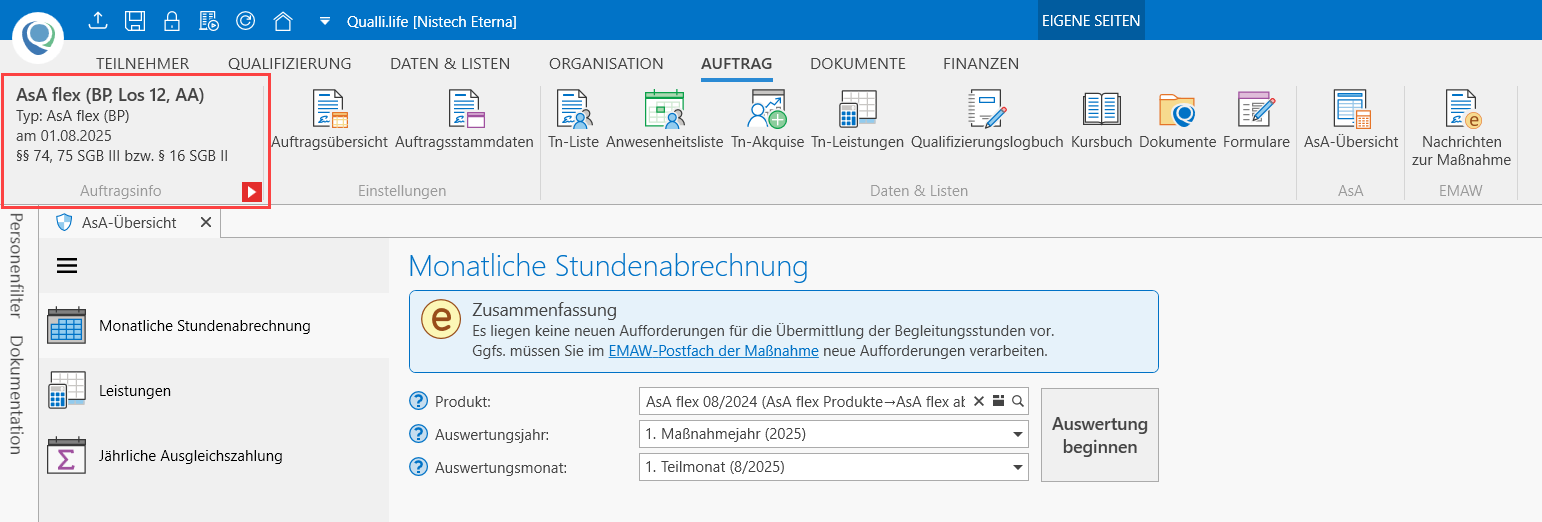
Task: Open the Kursbuch book icon
Action: point(1101,119)
